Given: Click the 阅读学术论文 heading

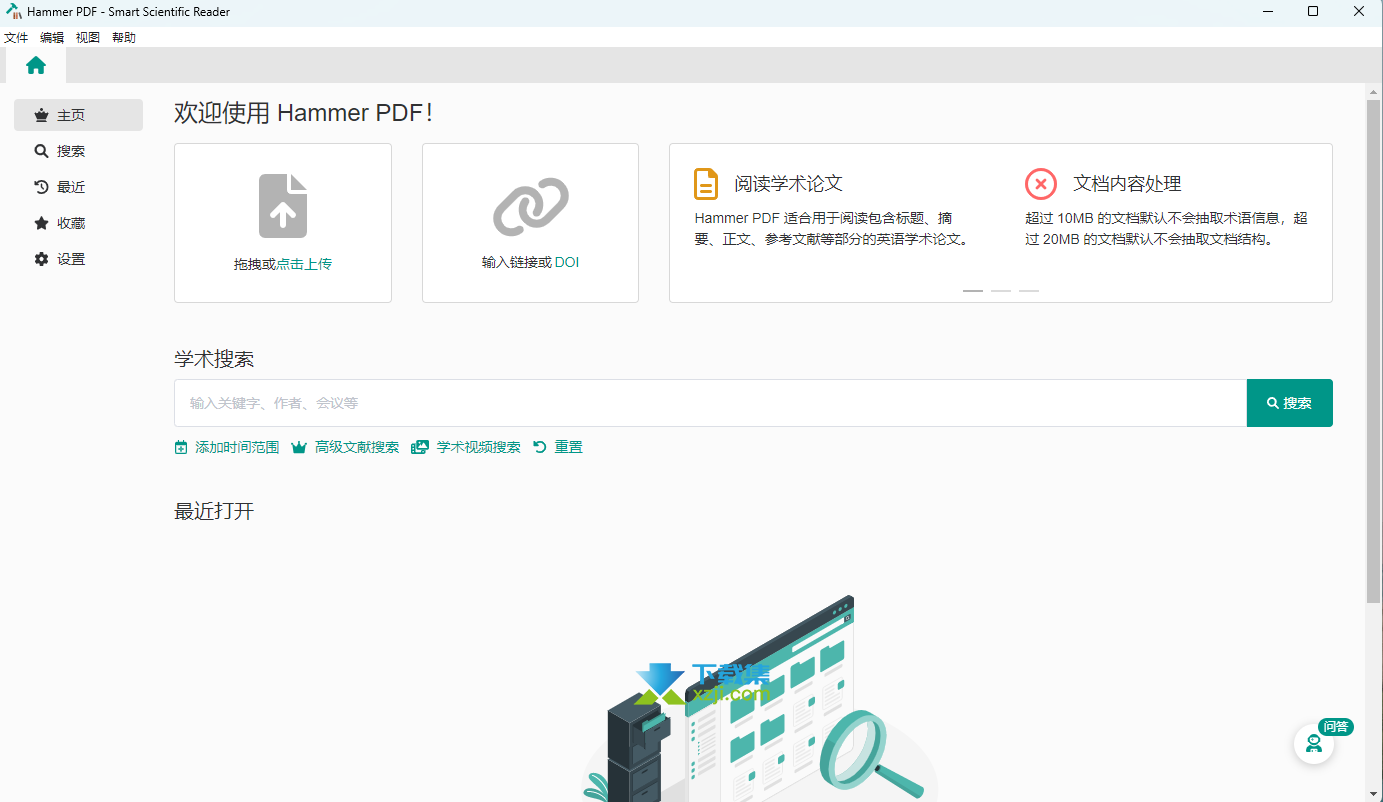Looking at the screenshot, I should [789, 184].
